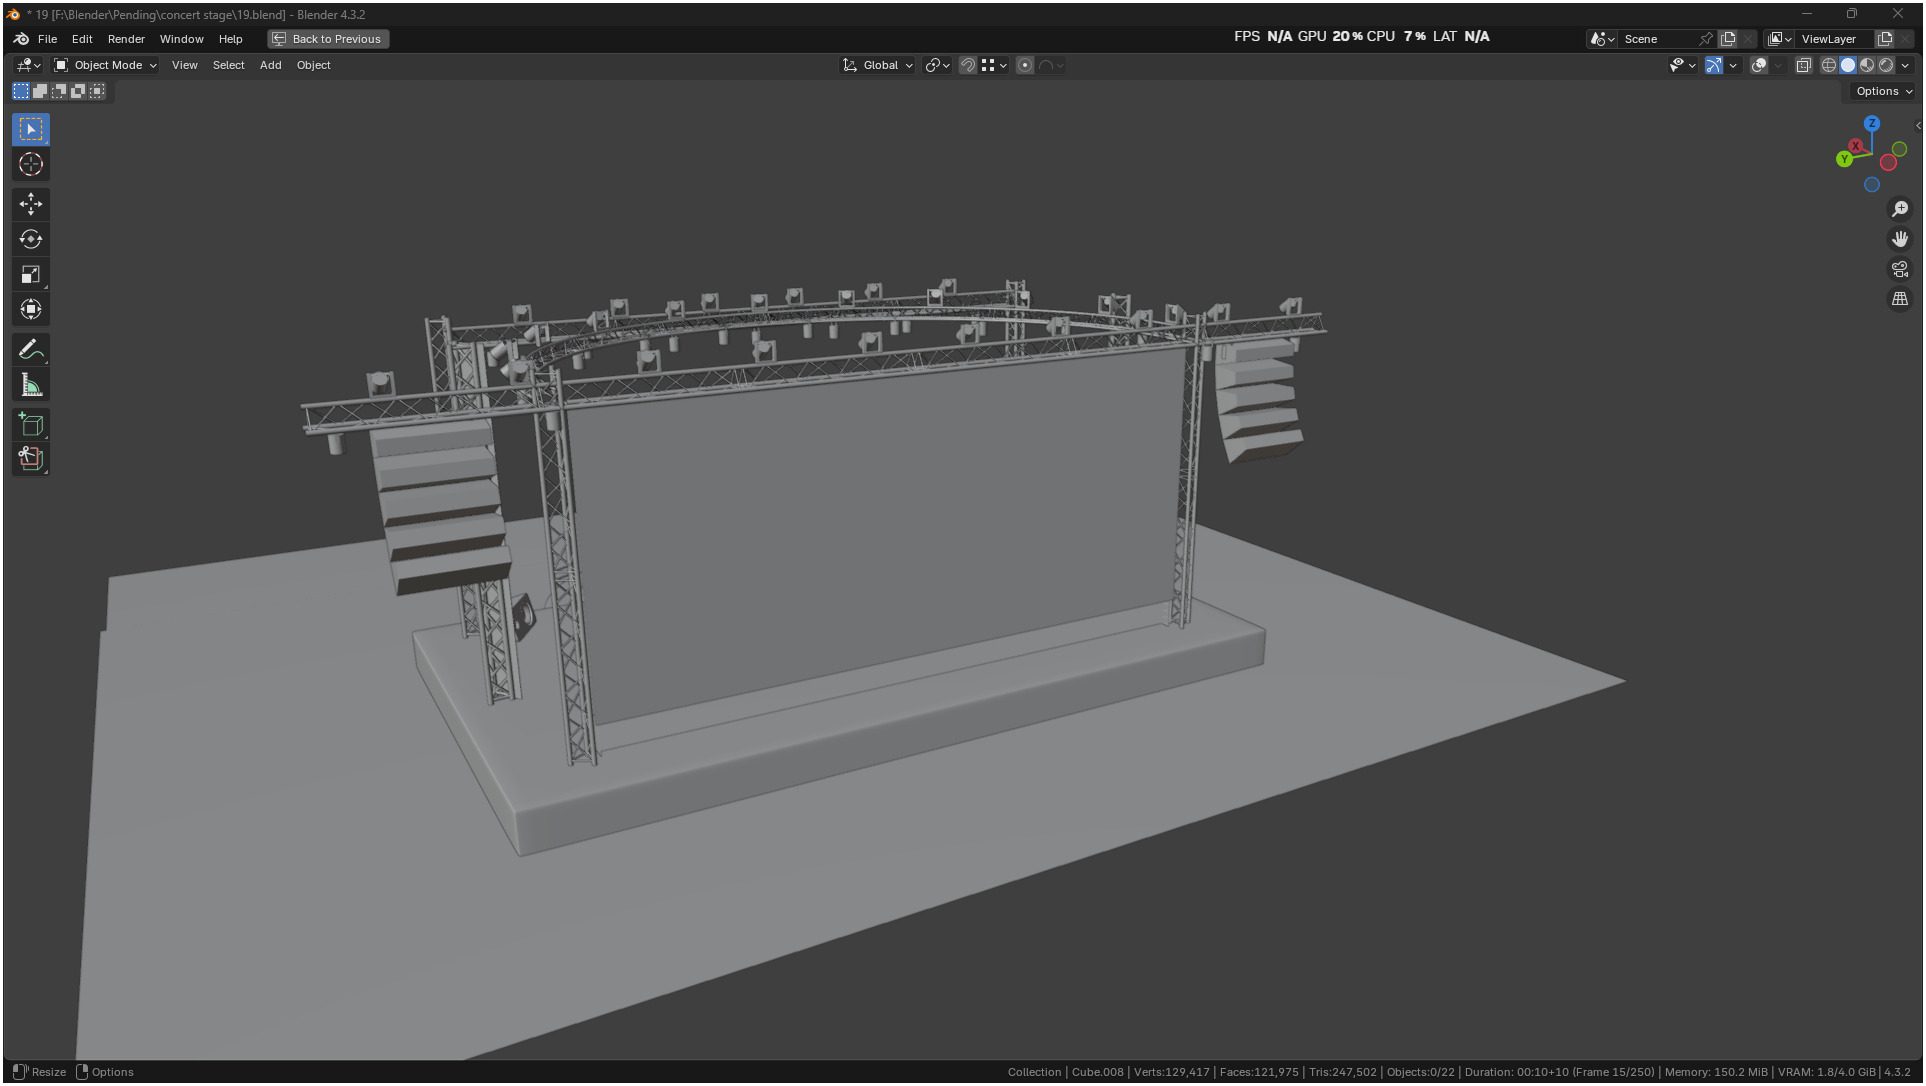Select the Measure tool
The image size is (1926, 1086).
point(31,385)
